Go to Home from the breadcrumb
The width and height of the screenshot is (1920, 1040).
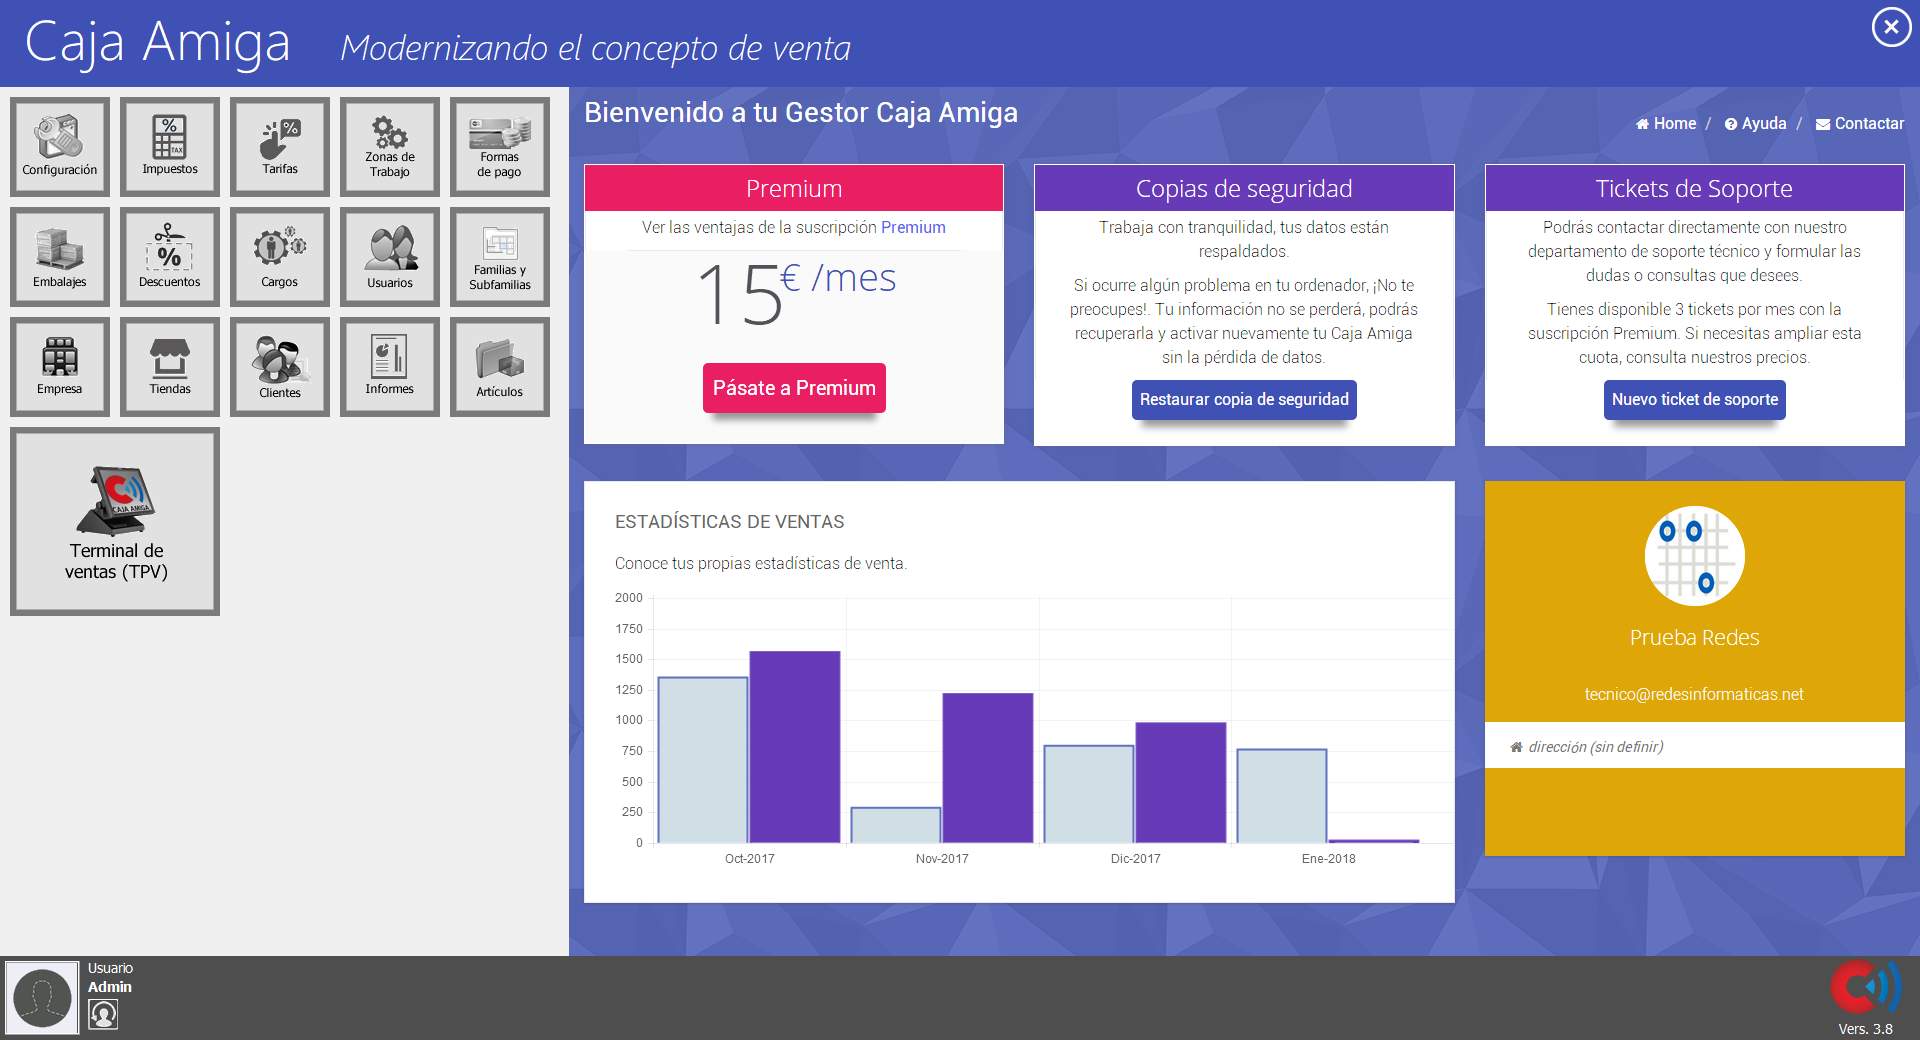tap(1666, 123)
